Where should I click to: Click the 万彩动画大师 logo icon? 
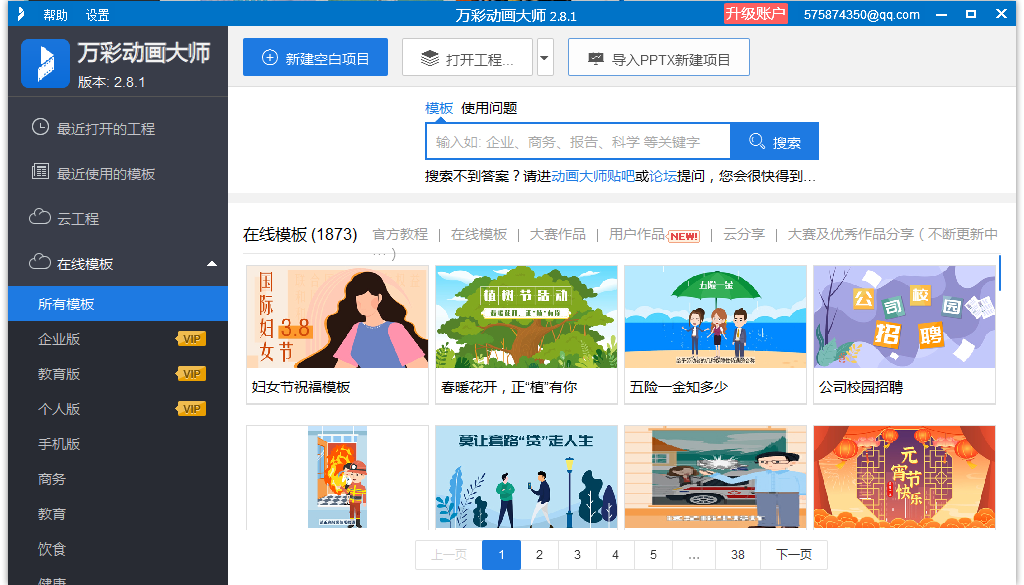click(x=45, y=64)
